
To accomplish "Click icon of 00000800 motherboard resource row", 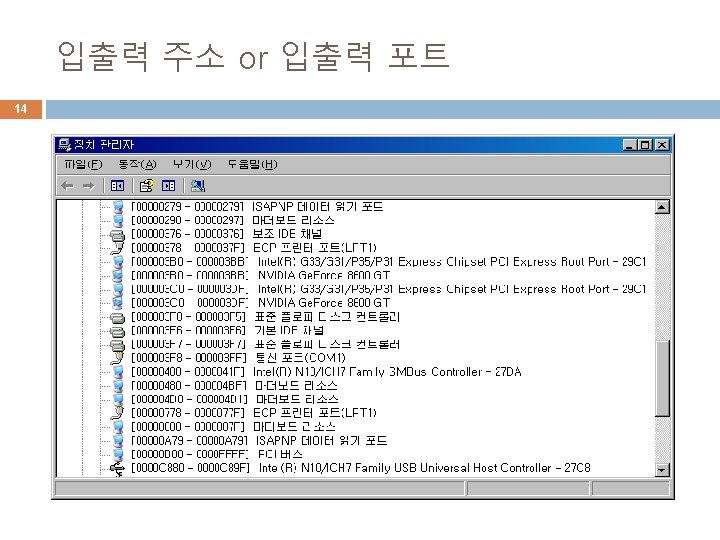I will coord(118,427).
